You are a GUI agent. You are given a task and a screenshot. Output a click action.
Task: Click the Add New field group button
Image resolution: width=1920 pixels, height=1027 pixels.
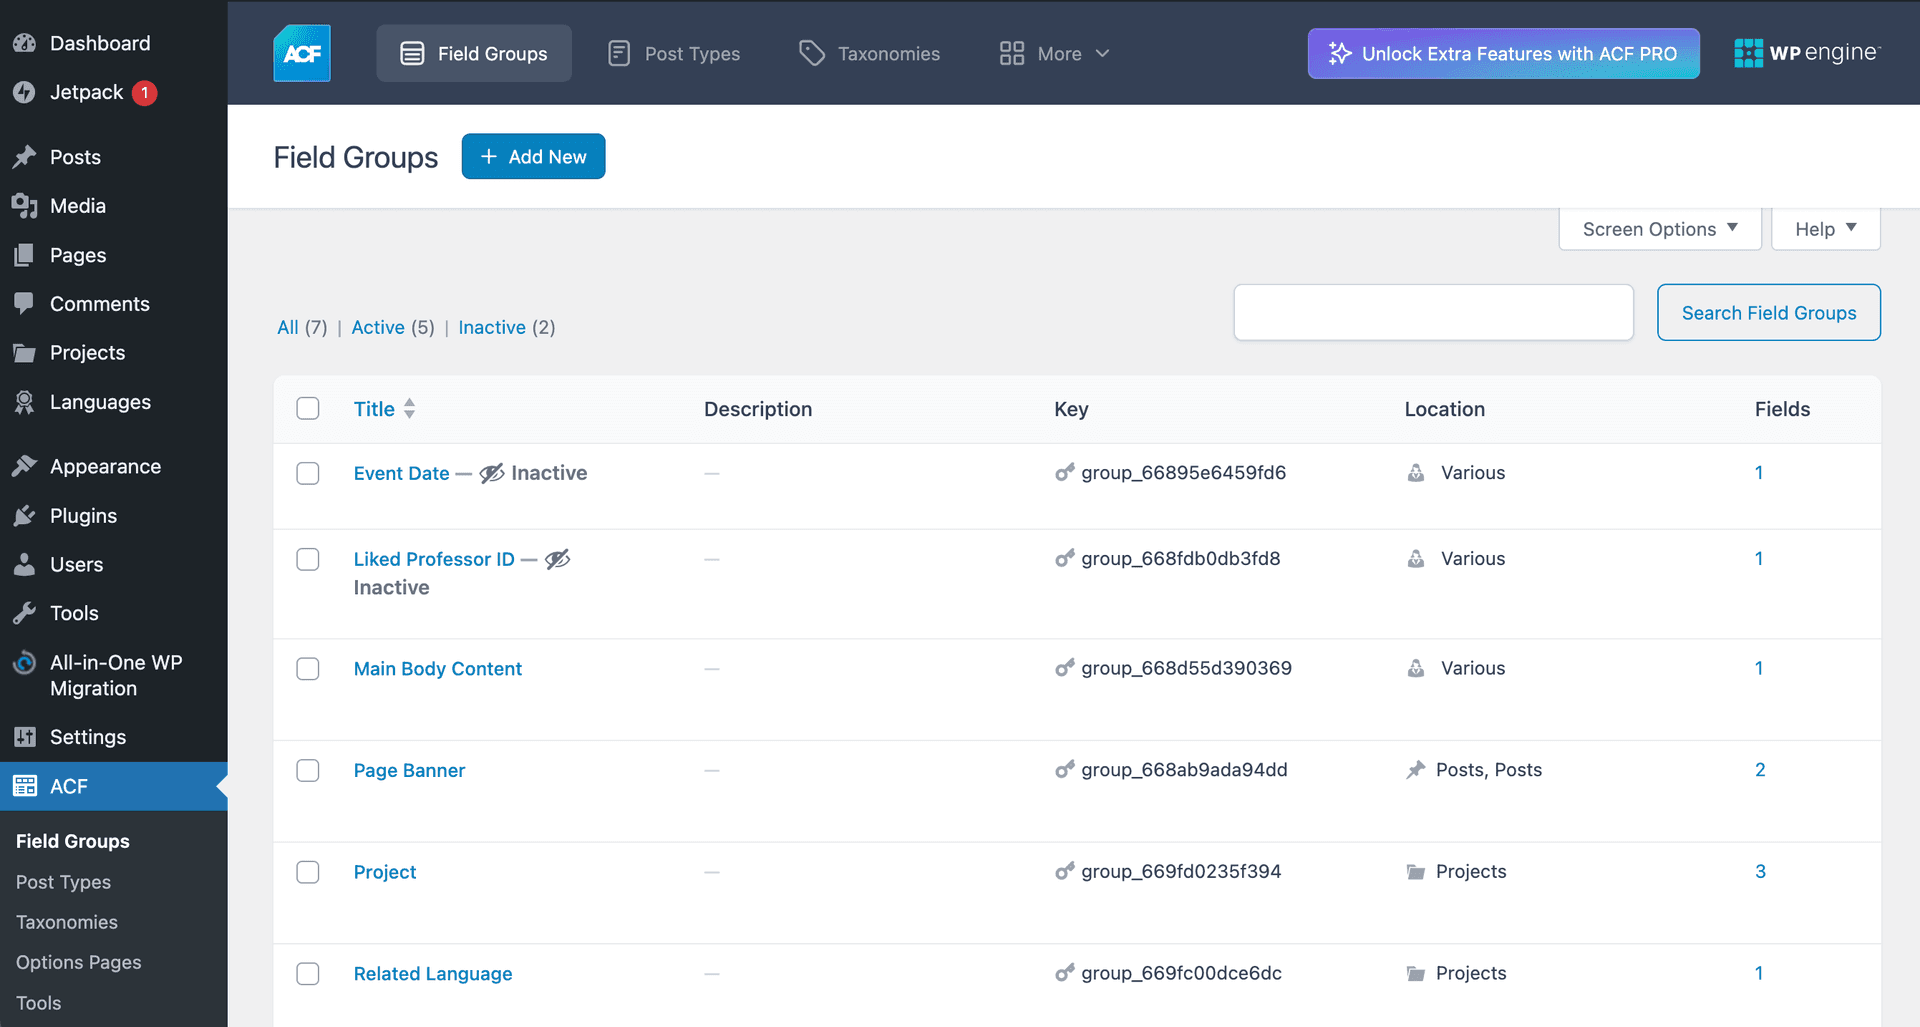(533, 156)
